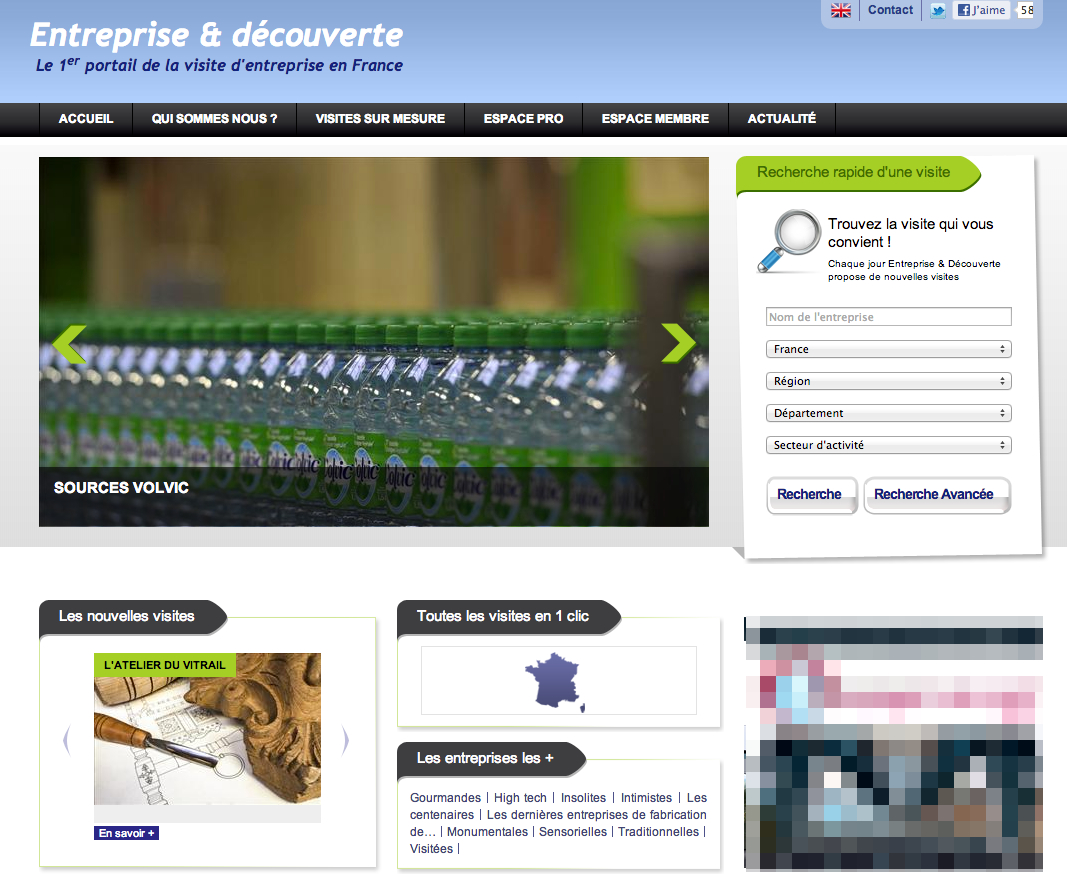Go to previous item in Les nouvelles visites
Image resolution: width=1067 pixels, height=885 pixels.
coord(66,739)
